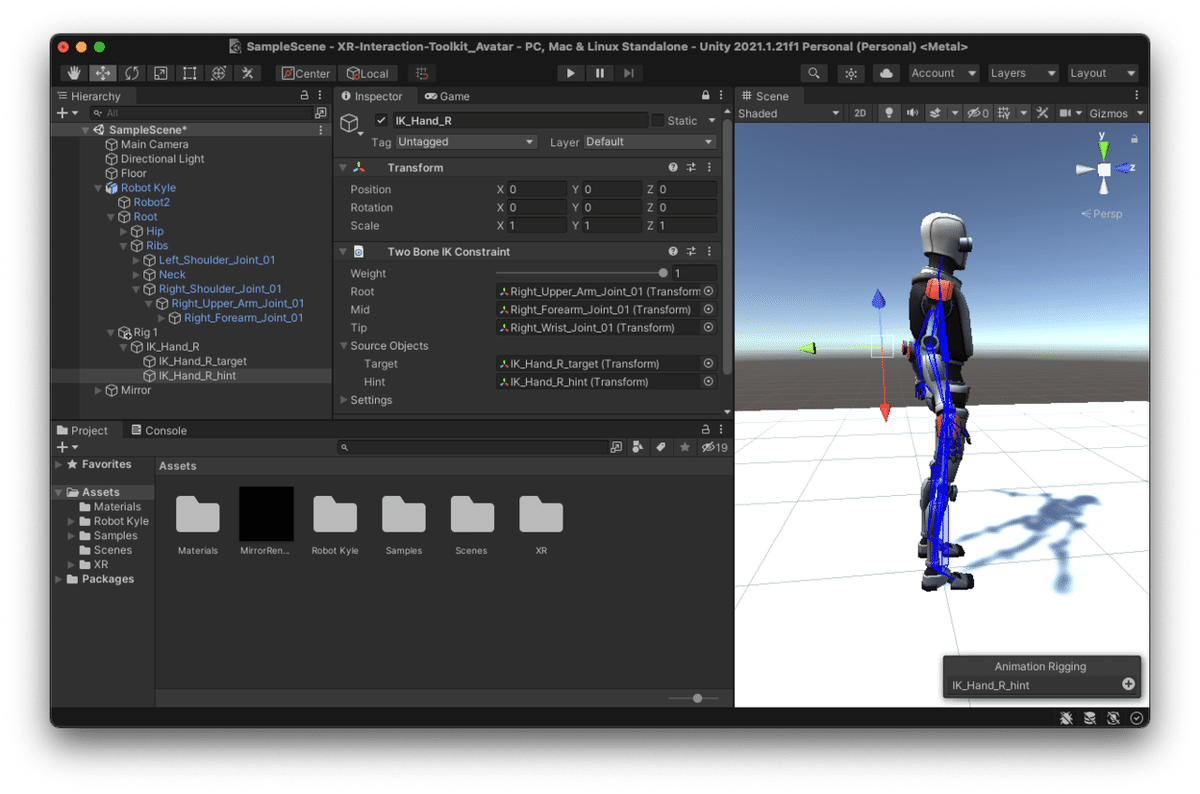
Task: Expand the Hip bone in Hierarchy
Action: pos(124,231)
